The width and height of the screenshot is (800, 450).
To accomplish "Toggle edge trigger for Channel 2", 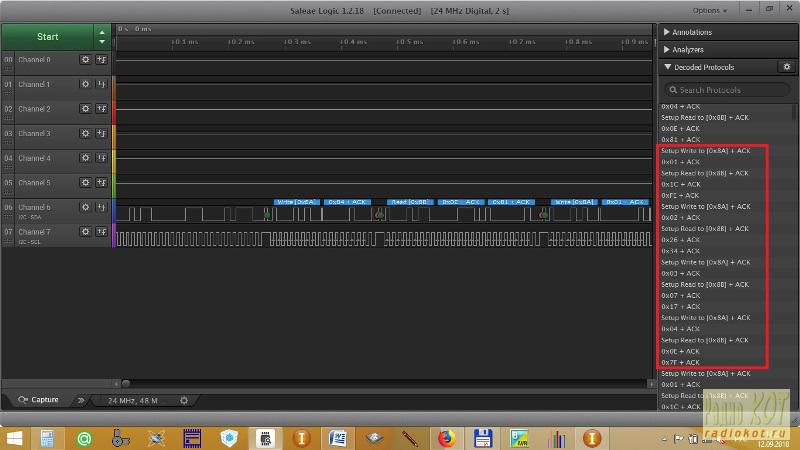I will [102, 109].
